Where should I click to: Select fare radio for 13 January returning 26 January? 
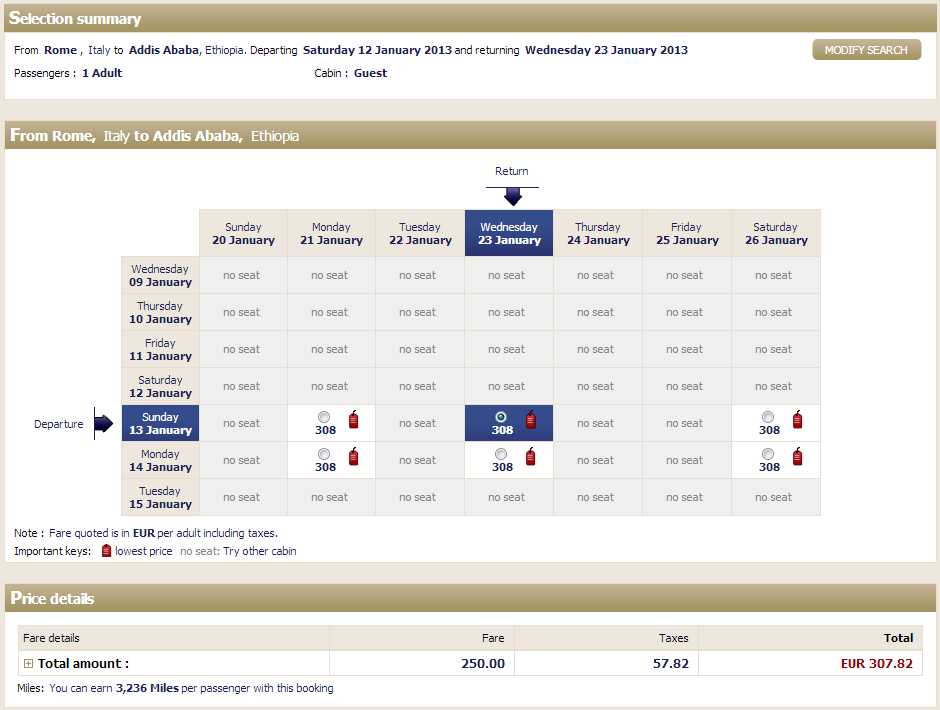click(x=767, y=417)
